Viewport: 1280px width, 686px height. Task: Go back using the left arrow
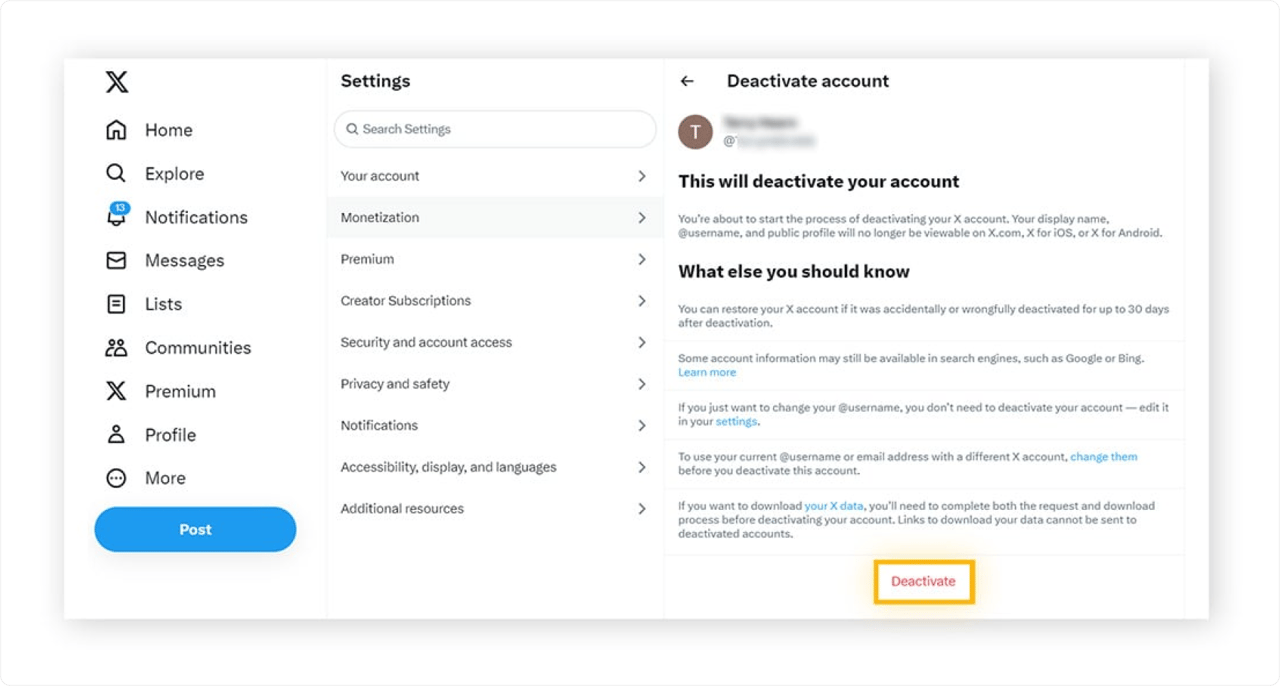tap(687, 82)
